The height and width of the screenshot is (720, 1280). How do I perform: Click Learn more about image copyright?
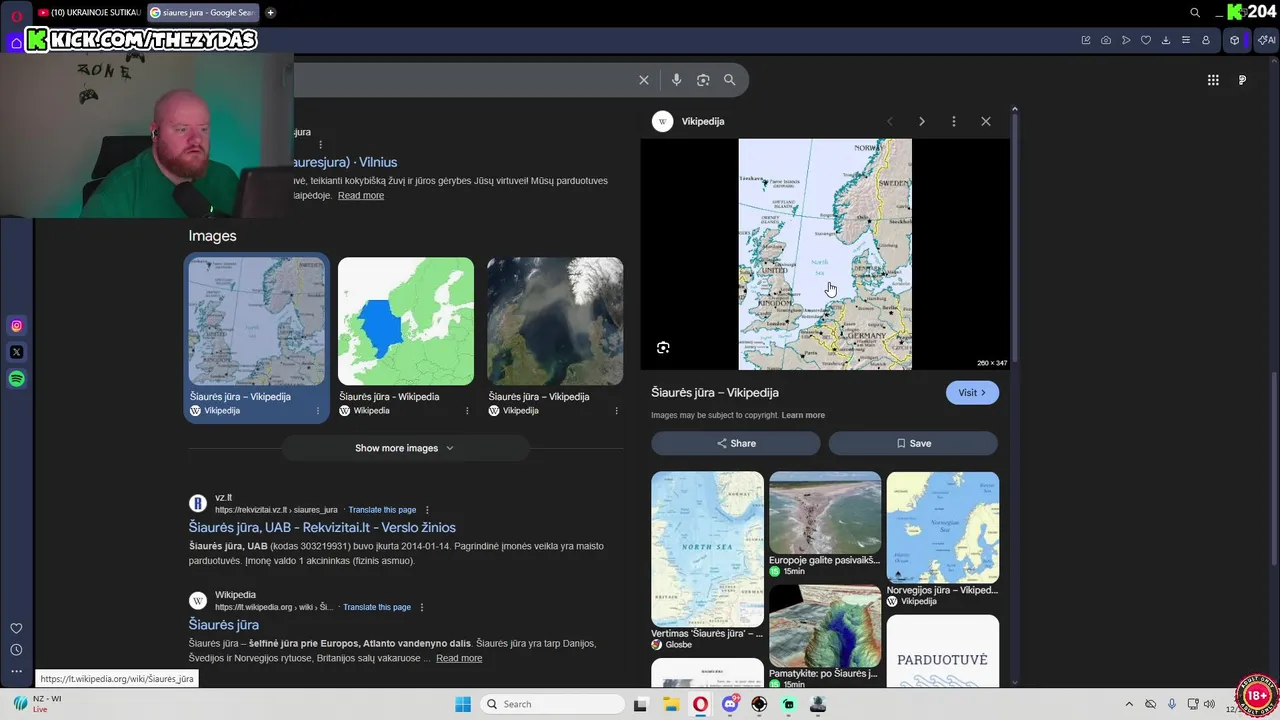803,415
